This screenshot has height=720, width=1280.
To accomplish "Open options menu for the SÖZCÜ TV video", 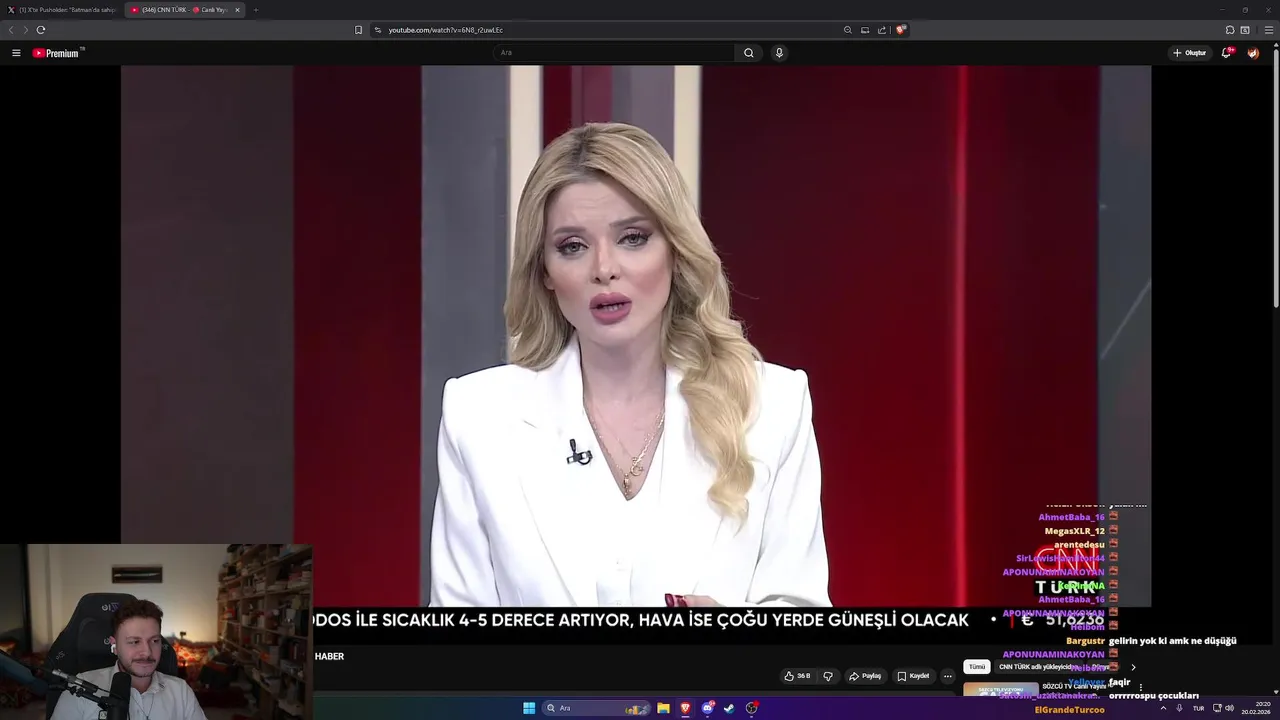I will pos(1141,688).
